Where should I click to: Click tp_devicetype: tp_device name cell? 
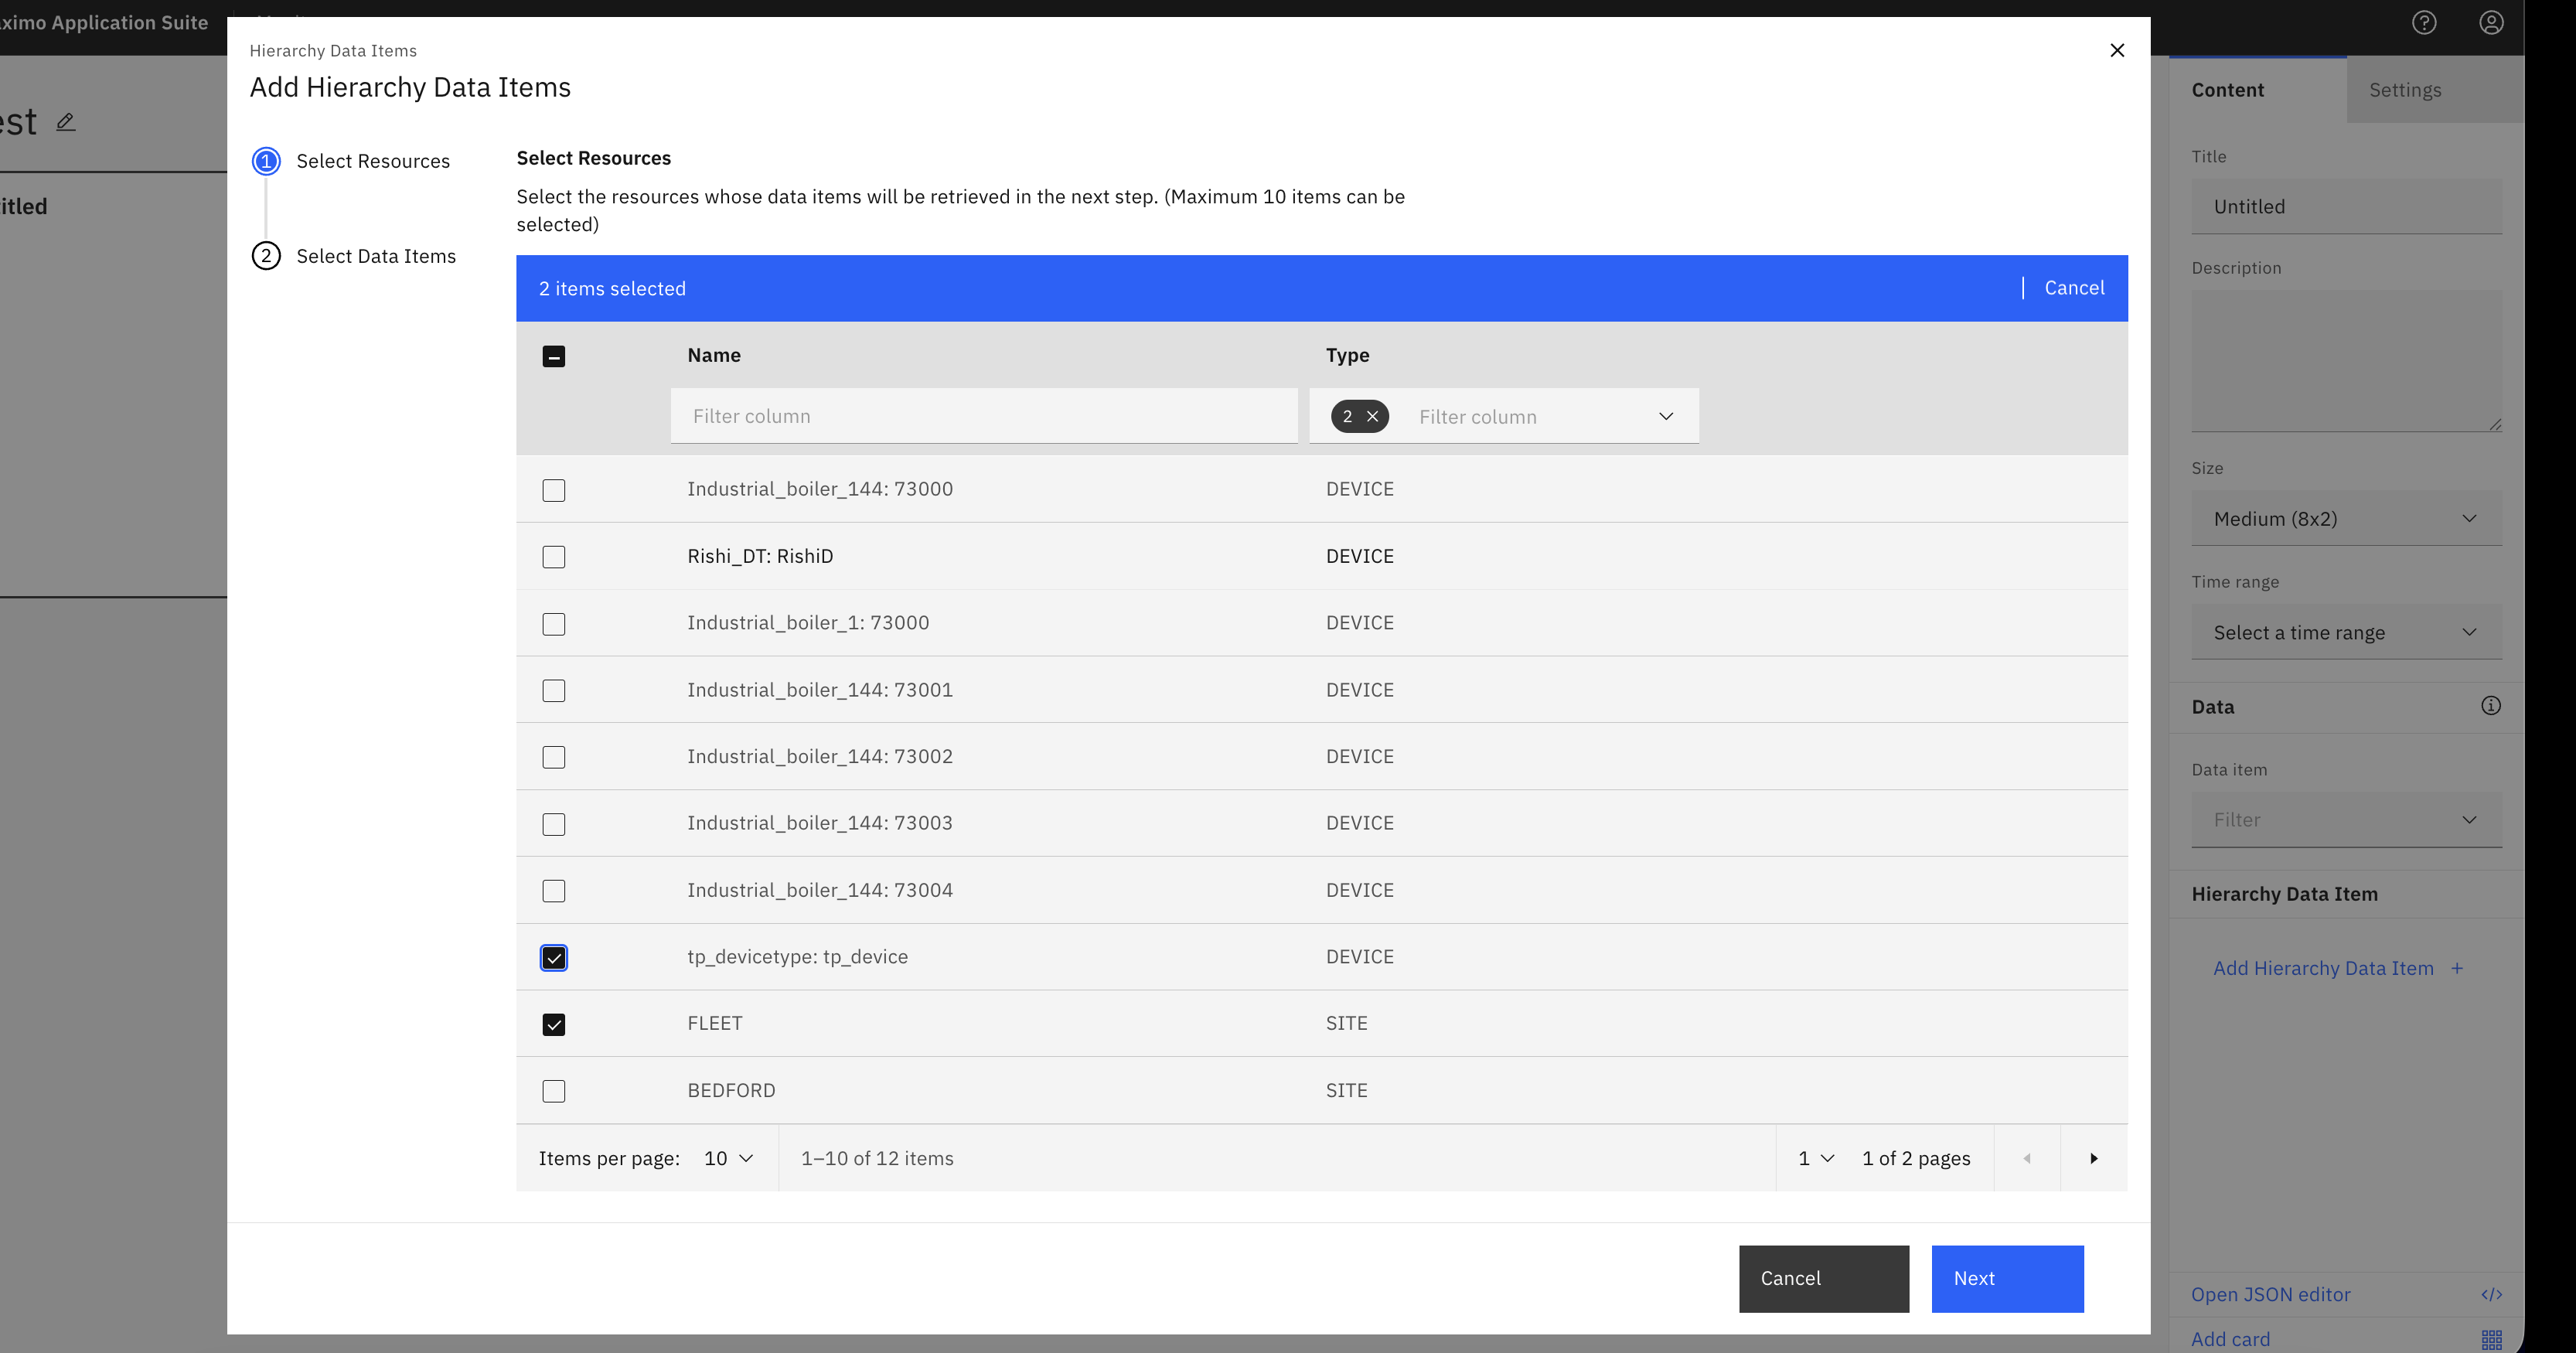point(797,956)
